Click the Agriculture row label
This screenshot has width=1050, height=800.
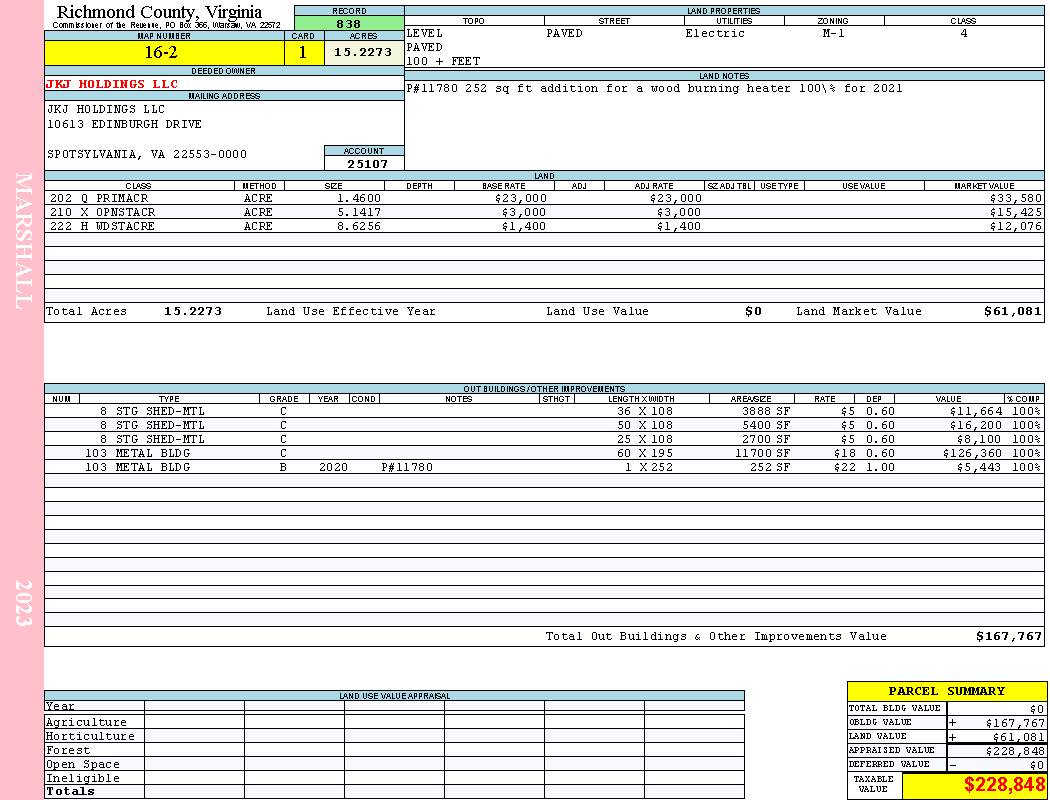coord(86,722)
